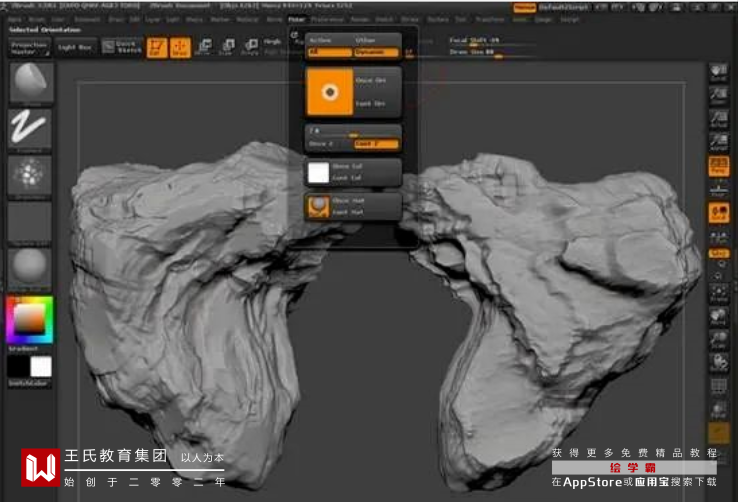The height and width of the screenshot is (502, 738).
Task: Select Once Mat in the Picker palette
Action: [348, 201]
